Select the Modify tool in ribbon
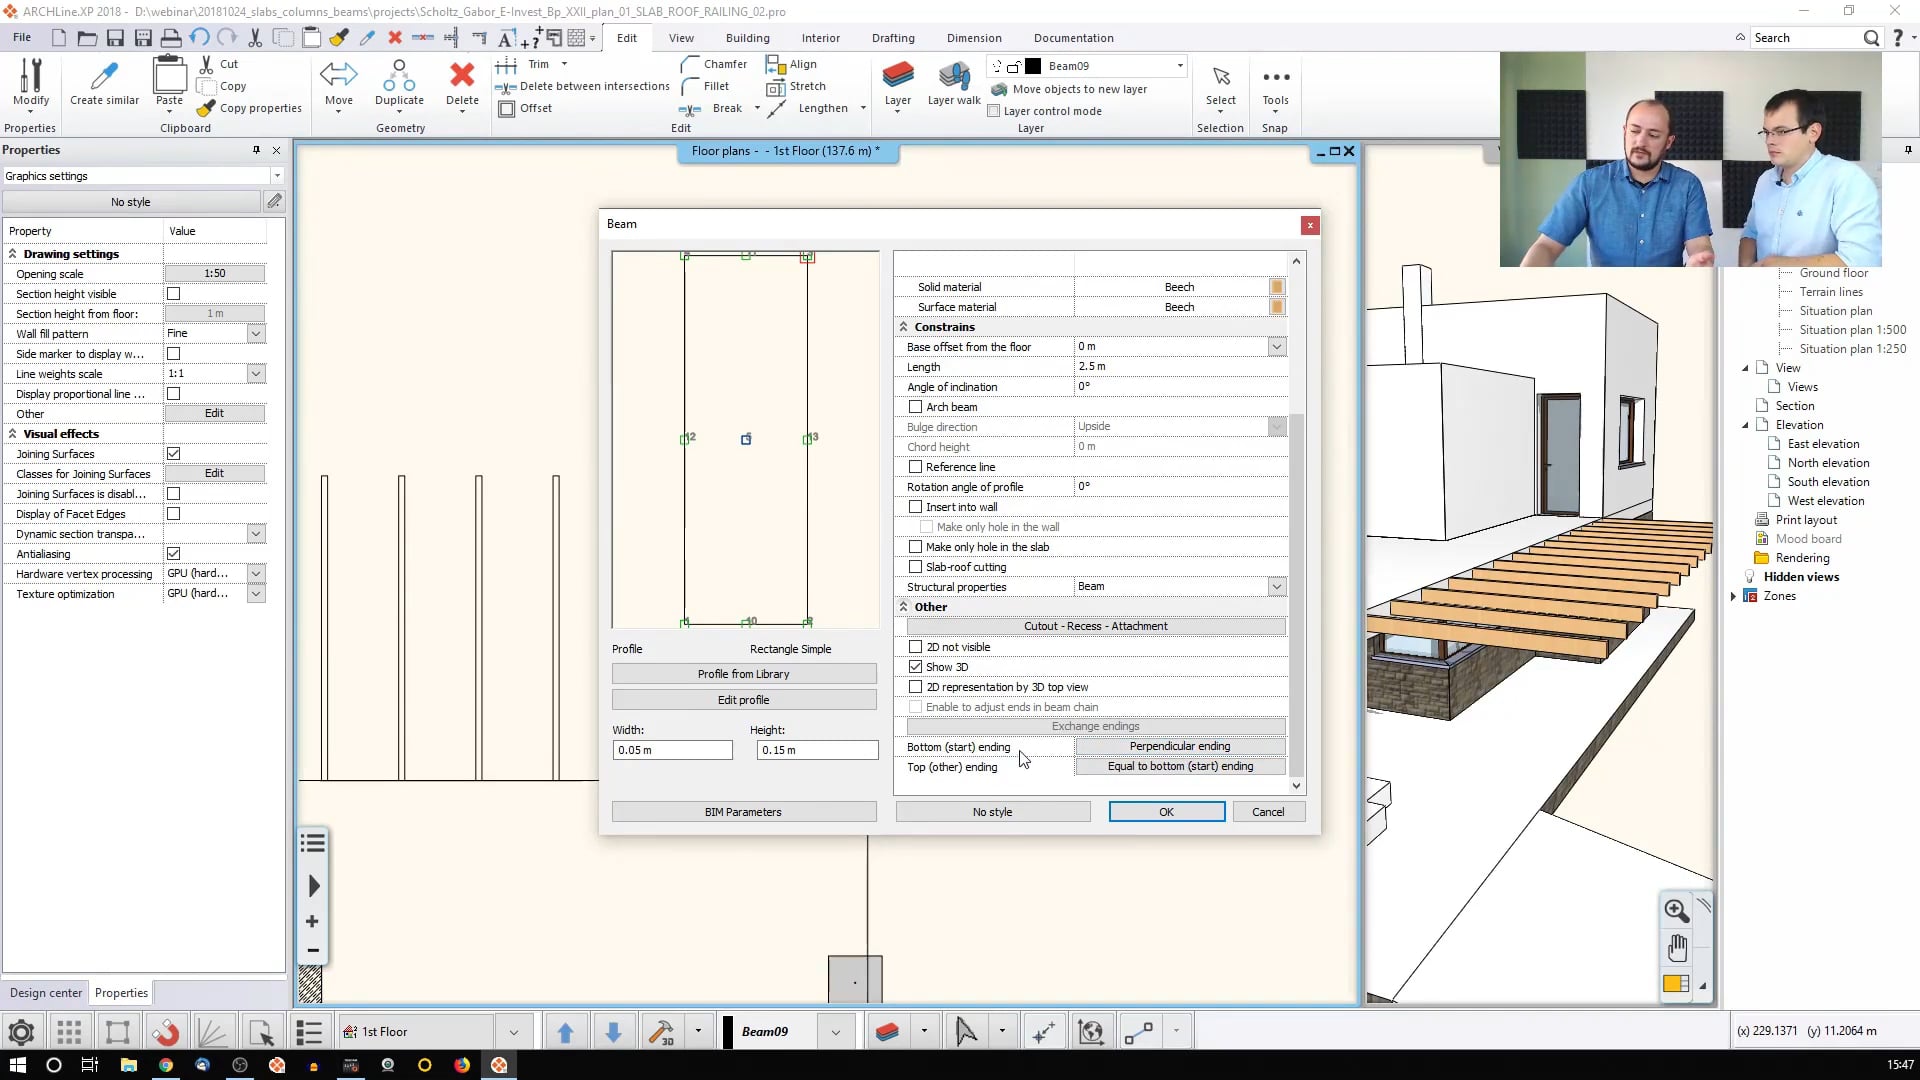 pyautogui.click(x=31, y=82)
